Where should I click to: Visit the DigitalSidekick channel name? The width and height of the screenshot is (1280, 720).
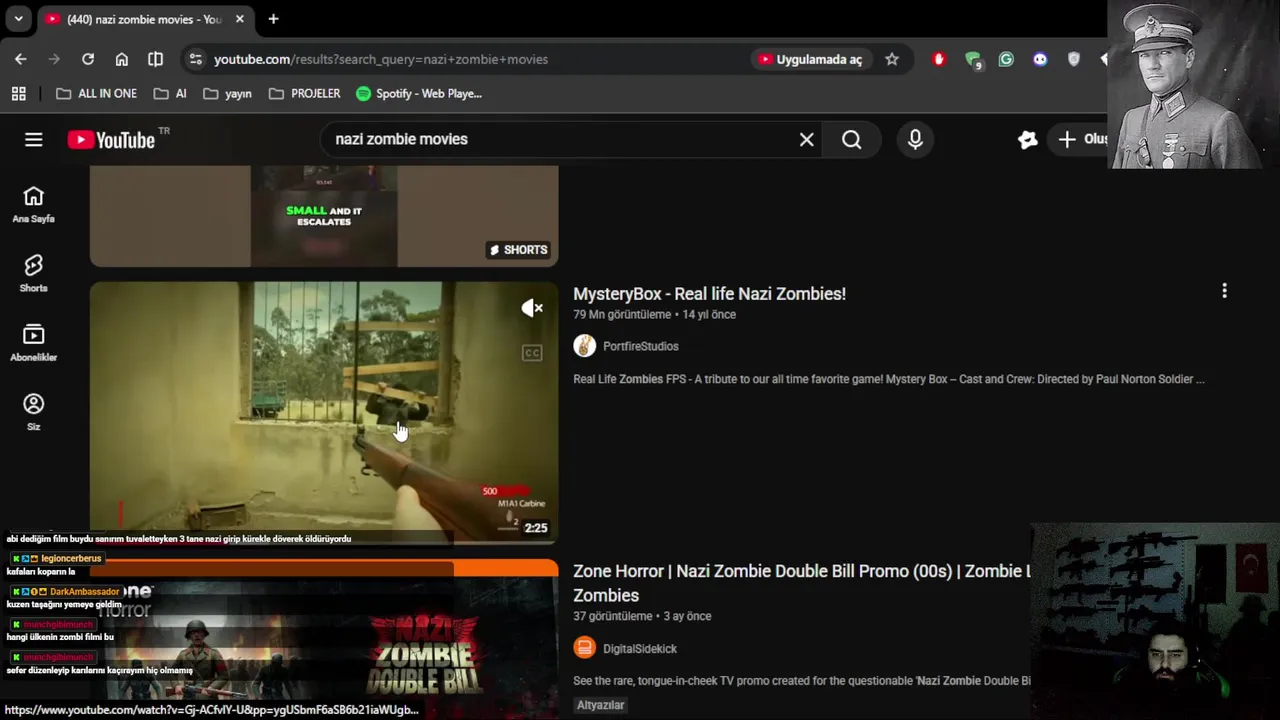(639, 648)
